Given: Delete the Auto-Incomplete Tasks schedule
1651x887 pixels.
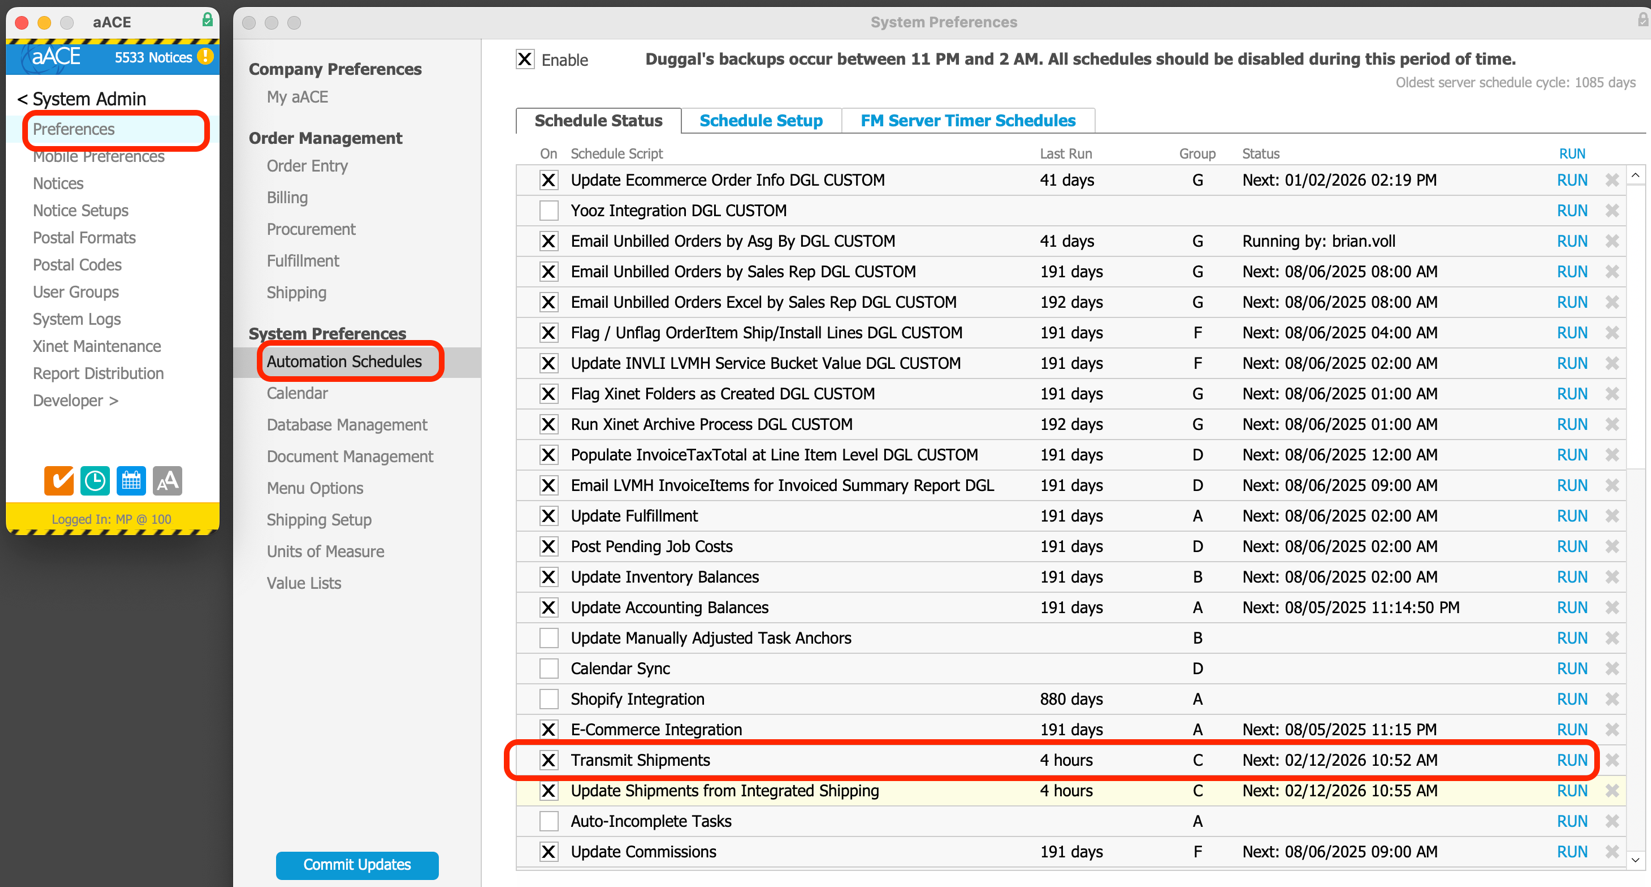Looking at the screenshot, I should point(1612,821).
